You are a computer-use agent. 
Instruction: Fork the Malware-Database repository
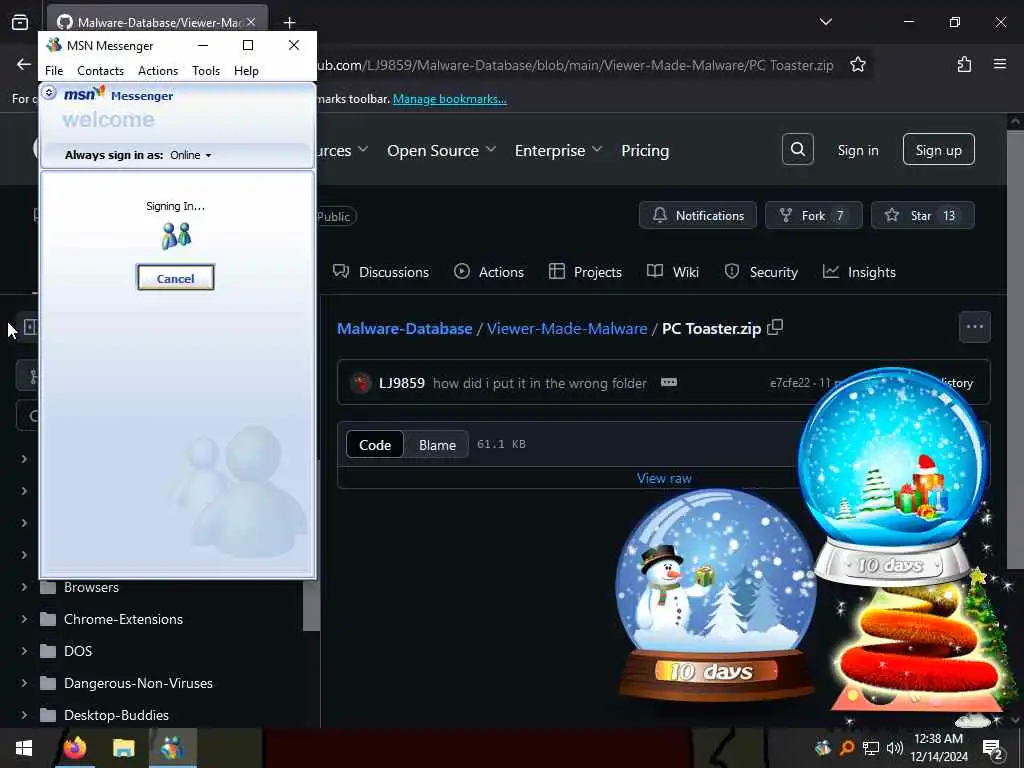(x=814, y=216)
